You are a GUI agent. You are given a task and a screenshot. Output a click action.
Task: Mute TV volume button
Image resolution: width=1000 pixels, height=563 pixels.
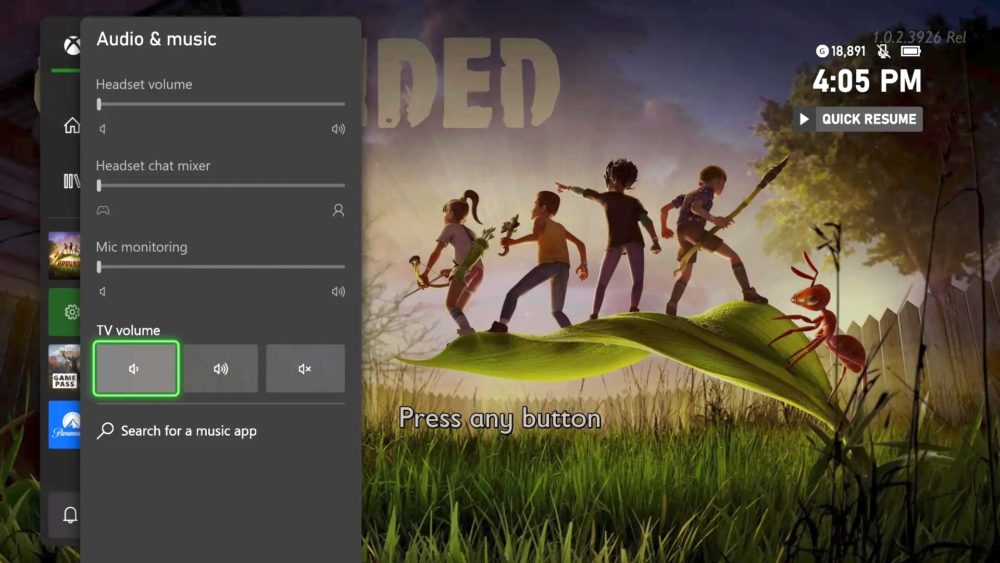point(305,369)
